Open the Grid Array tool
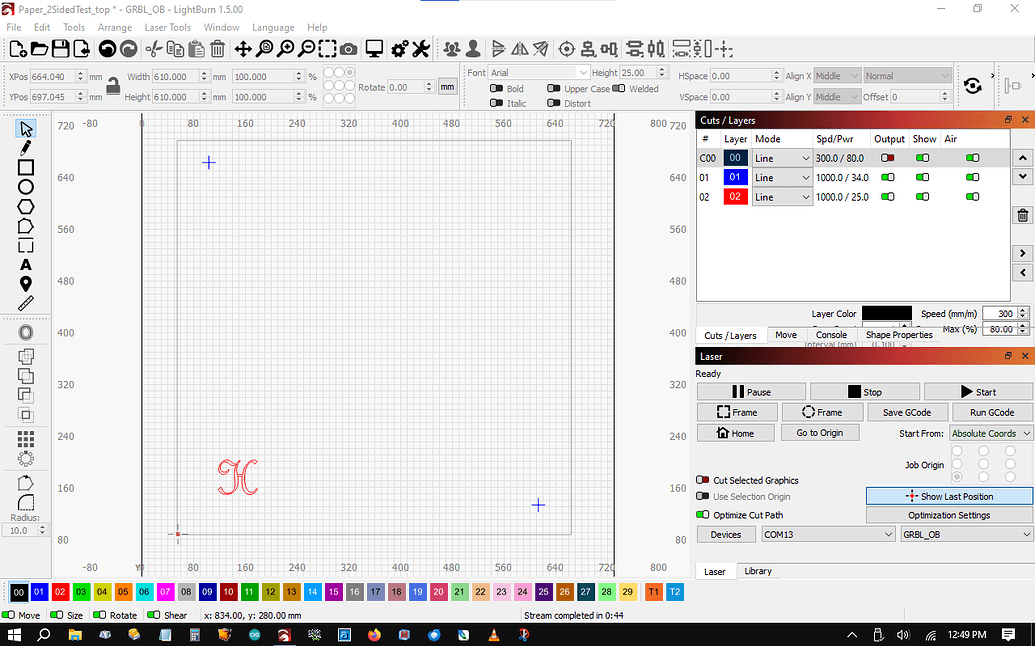The image size is (1035, 646). [x=26, y=439]
